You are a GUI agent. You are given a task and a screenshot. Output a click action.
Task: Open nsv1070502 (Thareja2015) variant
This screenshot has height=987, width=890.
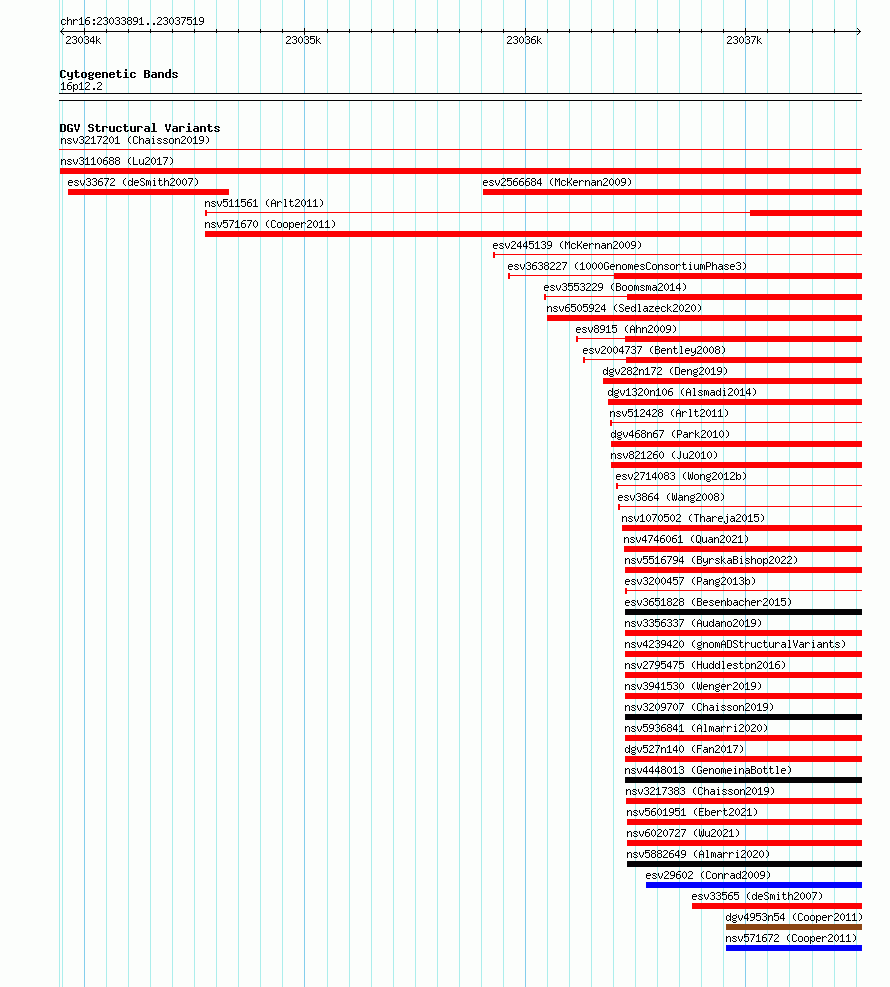(x=693, y=518)
